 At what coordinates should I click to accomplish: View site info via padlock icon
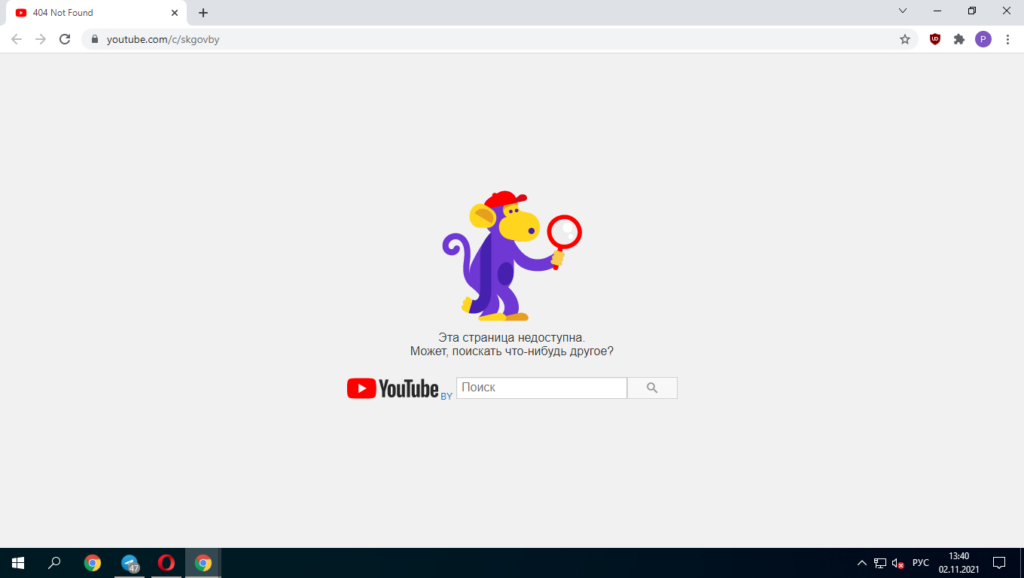point(95,39)
